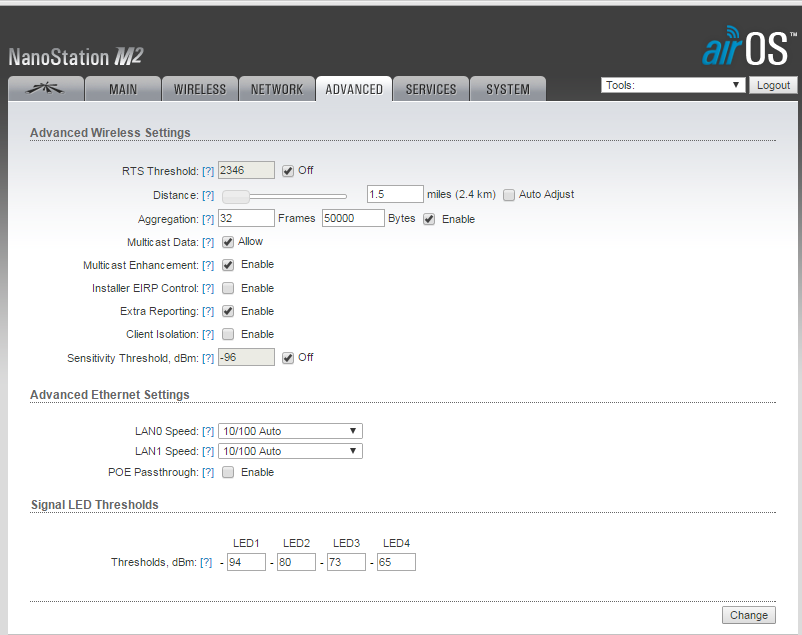Screen dimensions: 802x635
Task: Toggle Multicast Data Allow checkbox
Action: tap(228, 242)
